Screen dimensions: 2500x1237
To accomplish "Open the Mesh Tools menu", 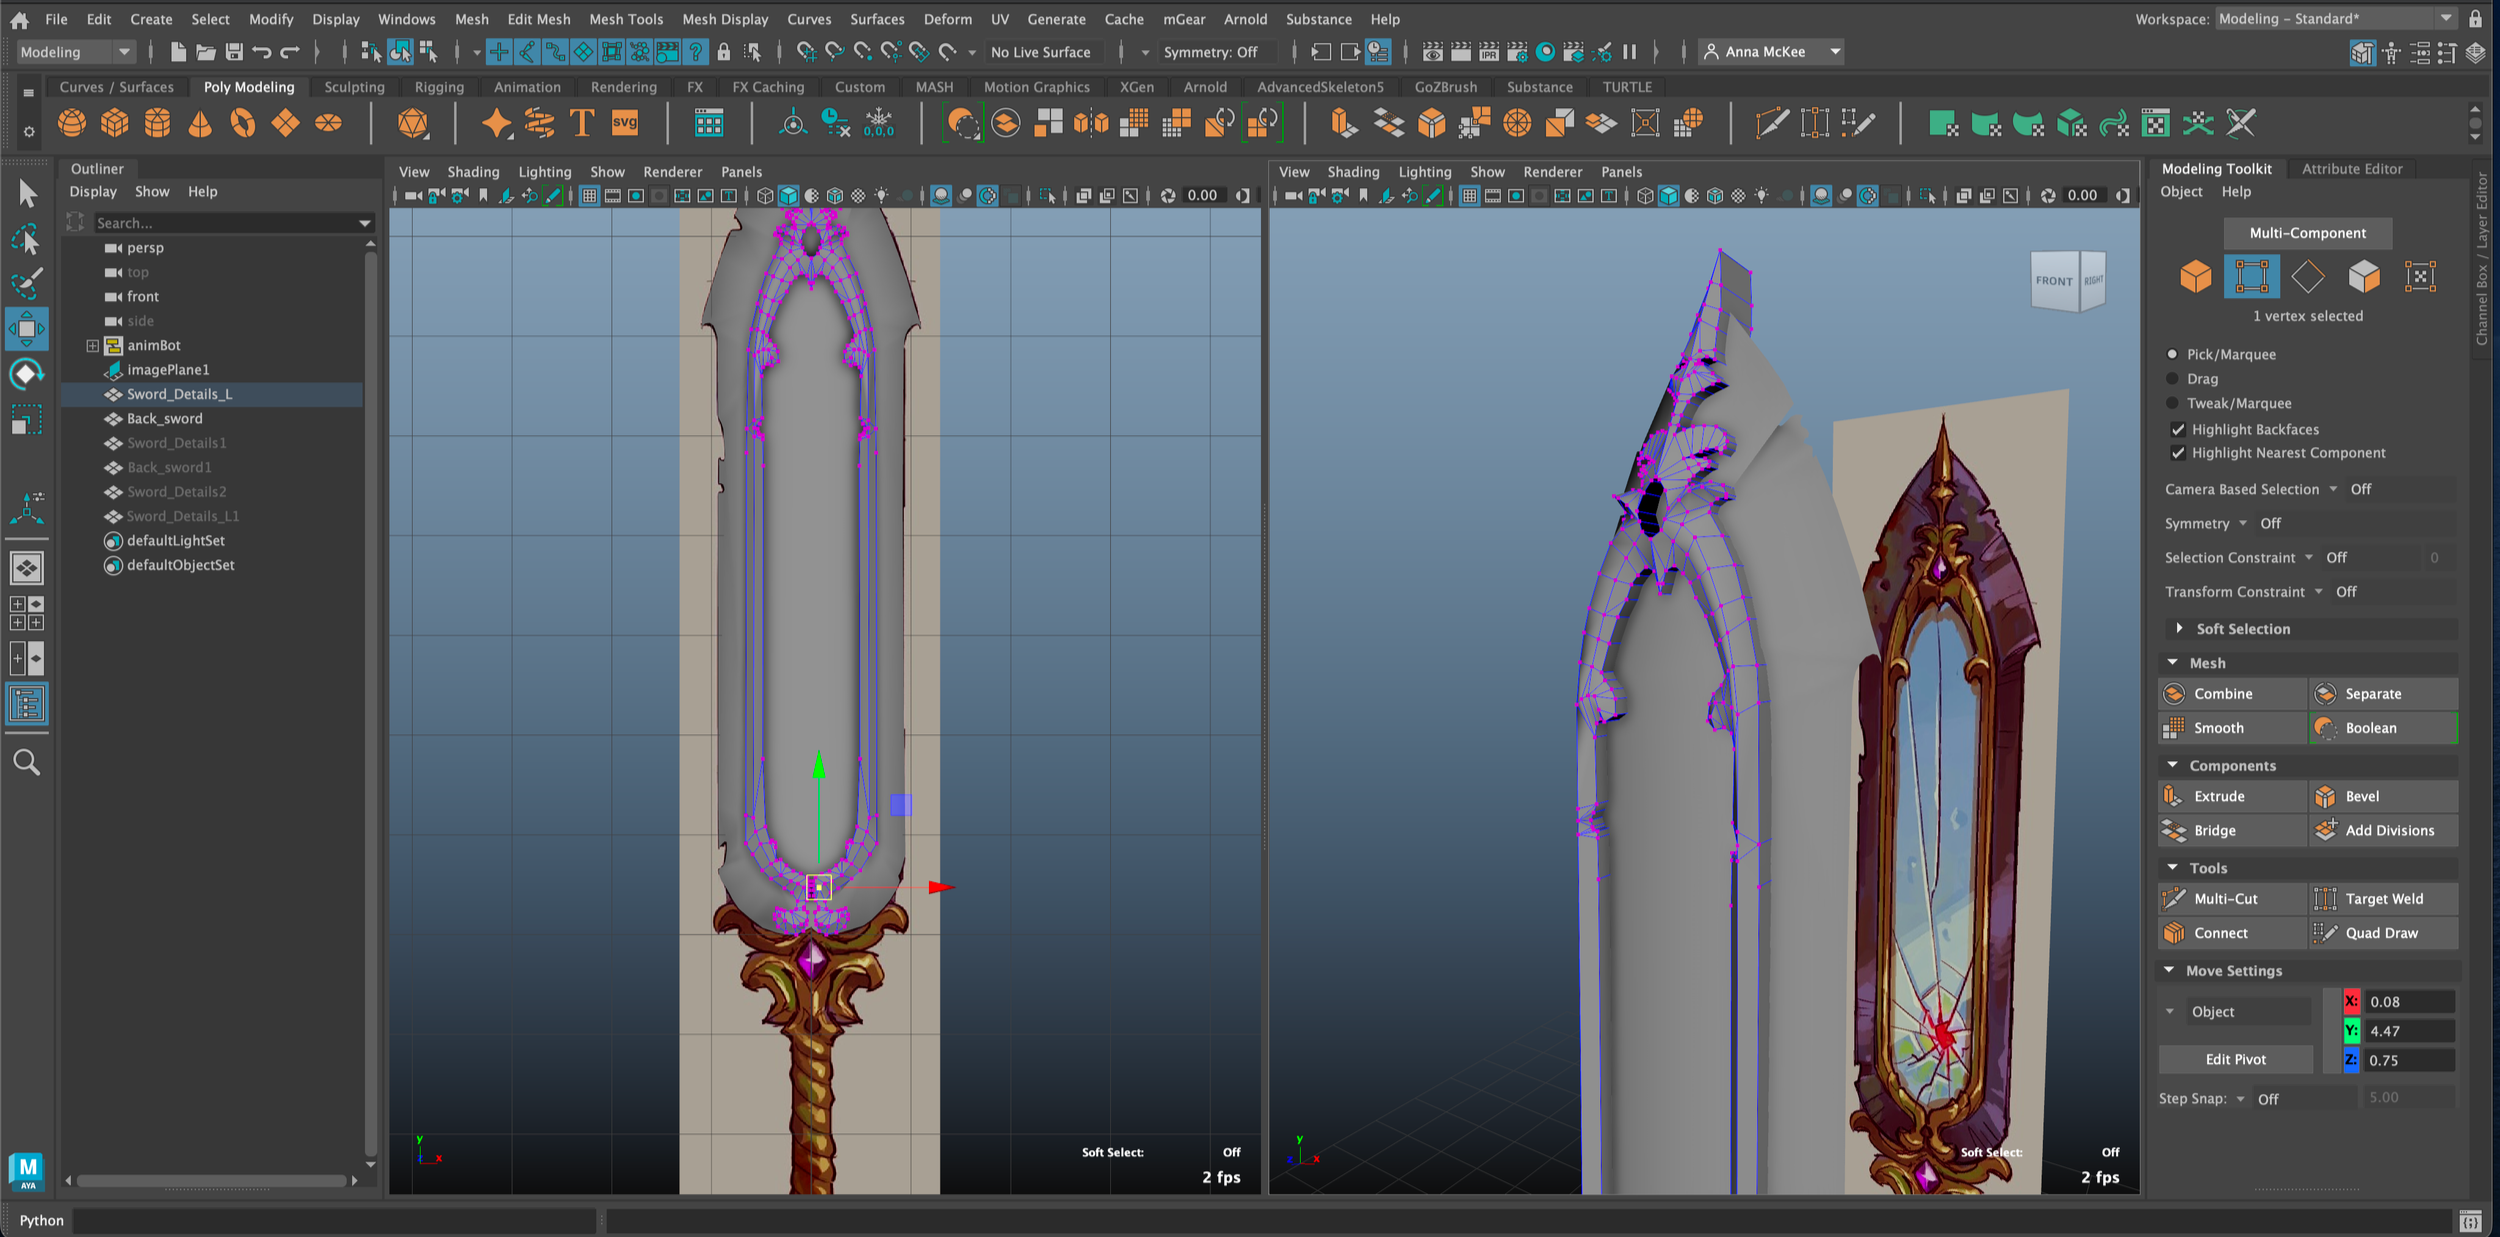I will (x=625, y=19).
